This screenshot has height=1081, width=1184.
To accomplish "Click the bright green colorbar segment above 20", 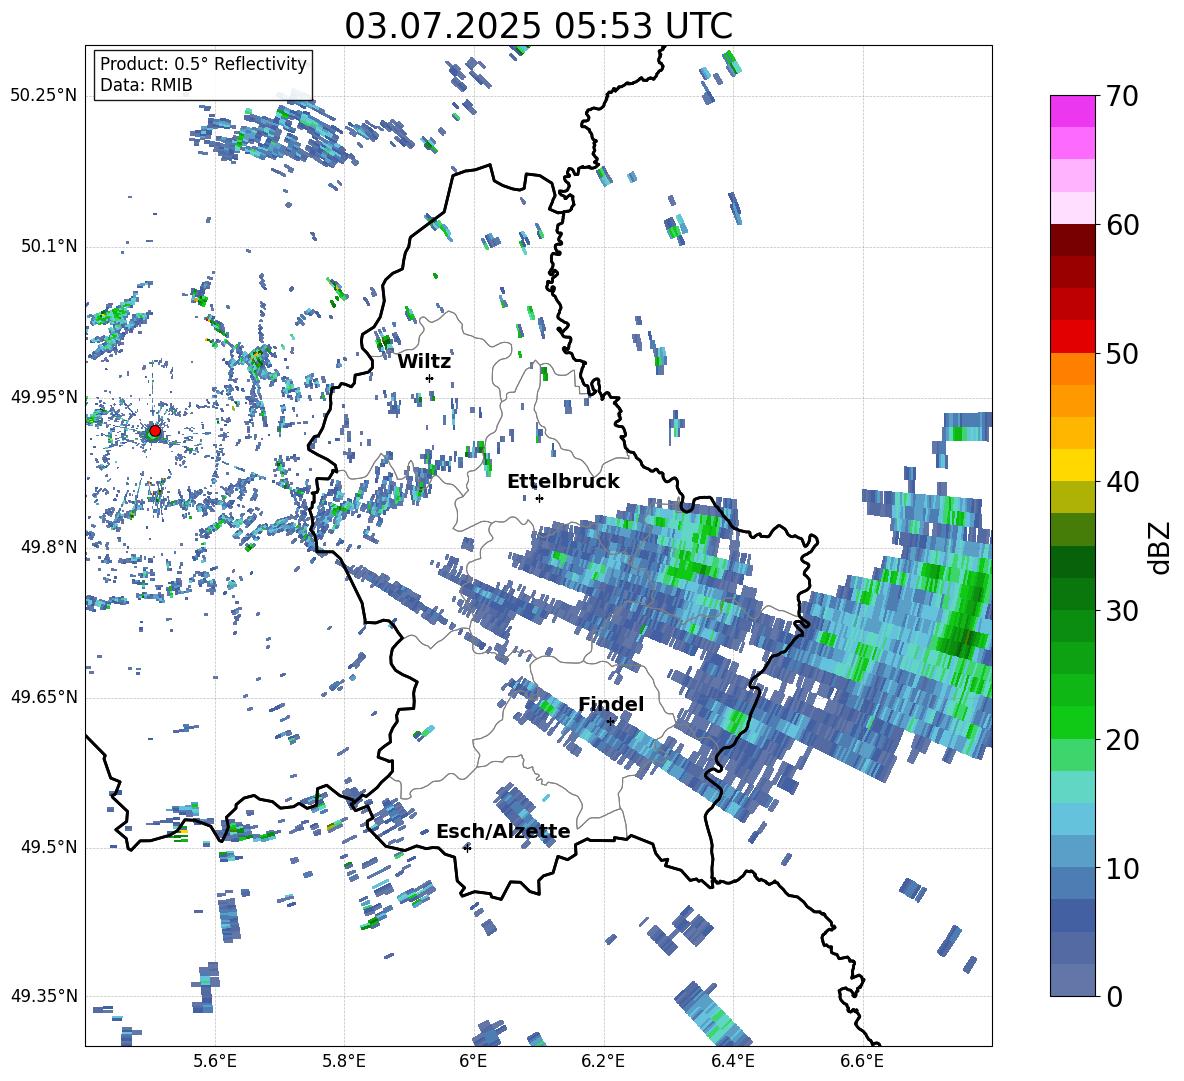I will (1073, 722).
